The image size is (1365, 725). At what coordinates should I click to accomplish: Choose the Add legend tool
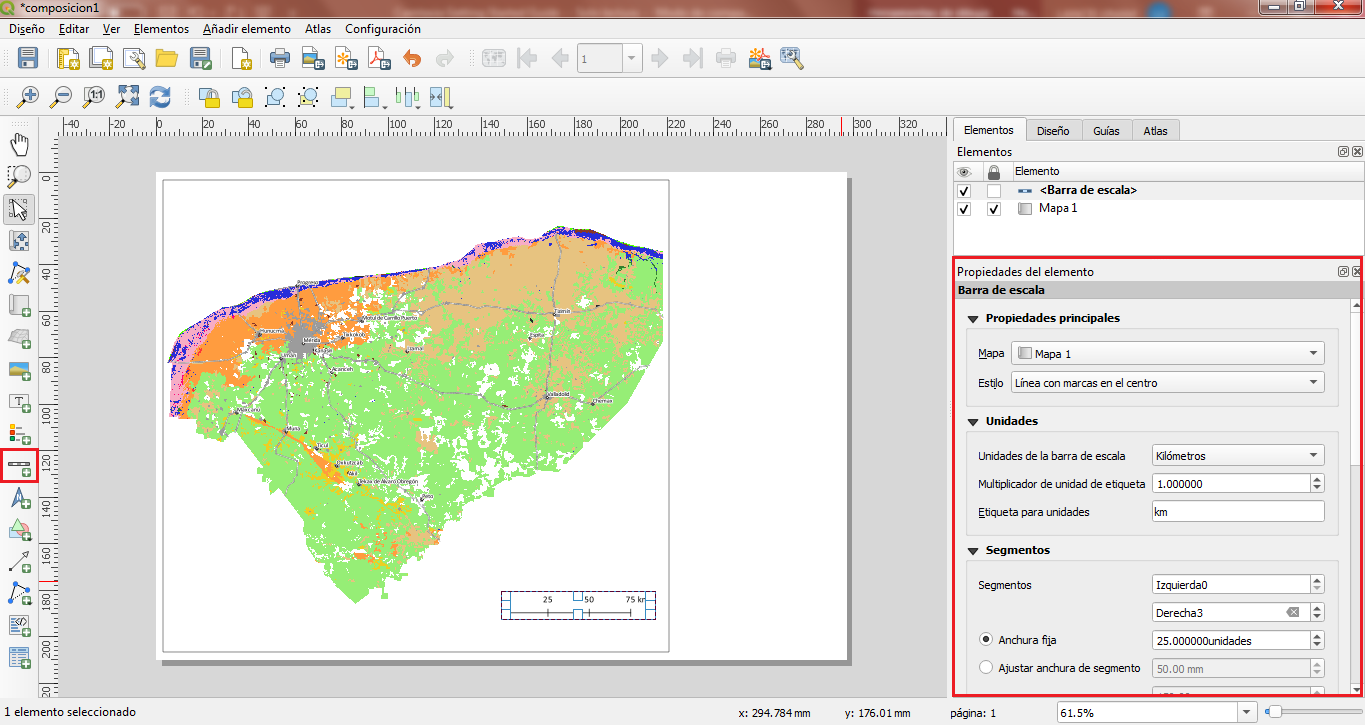(19, 434)
